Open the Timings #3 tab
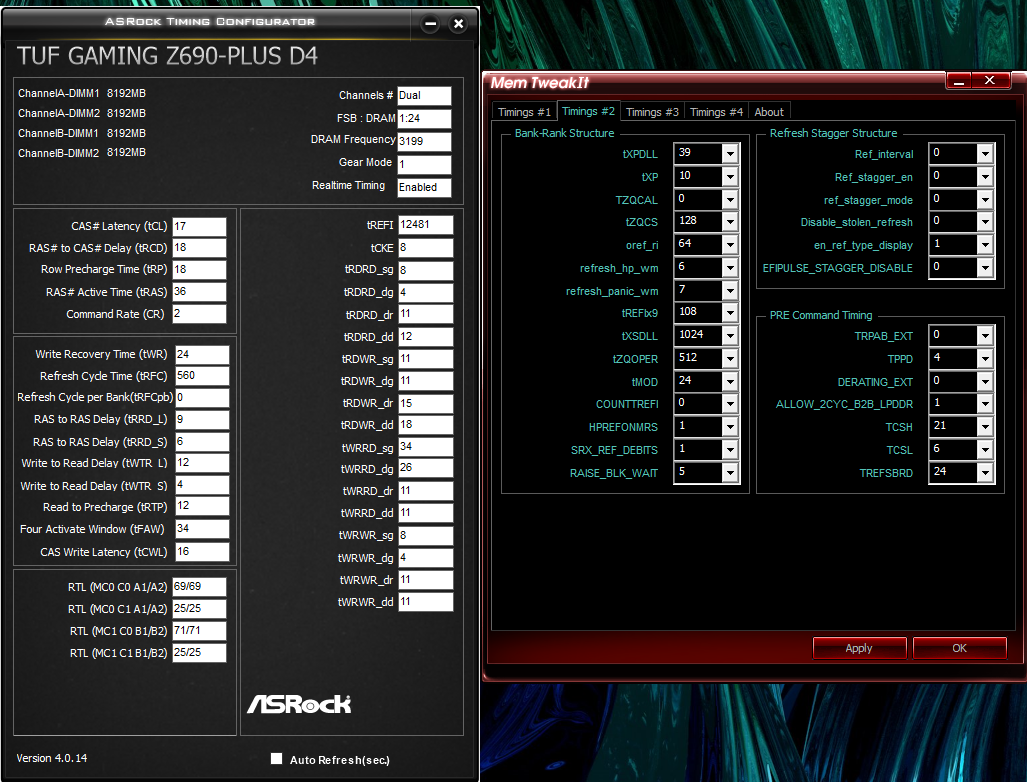1027x782 pixels. [652, 112]
